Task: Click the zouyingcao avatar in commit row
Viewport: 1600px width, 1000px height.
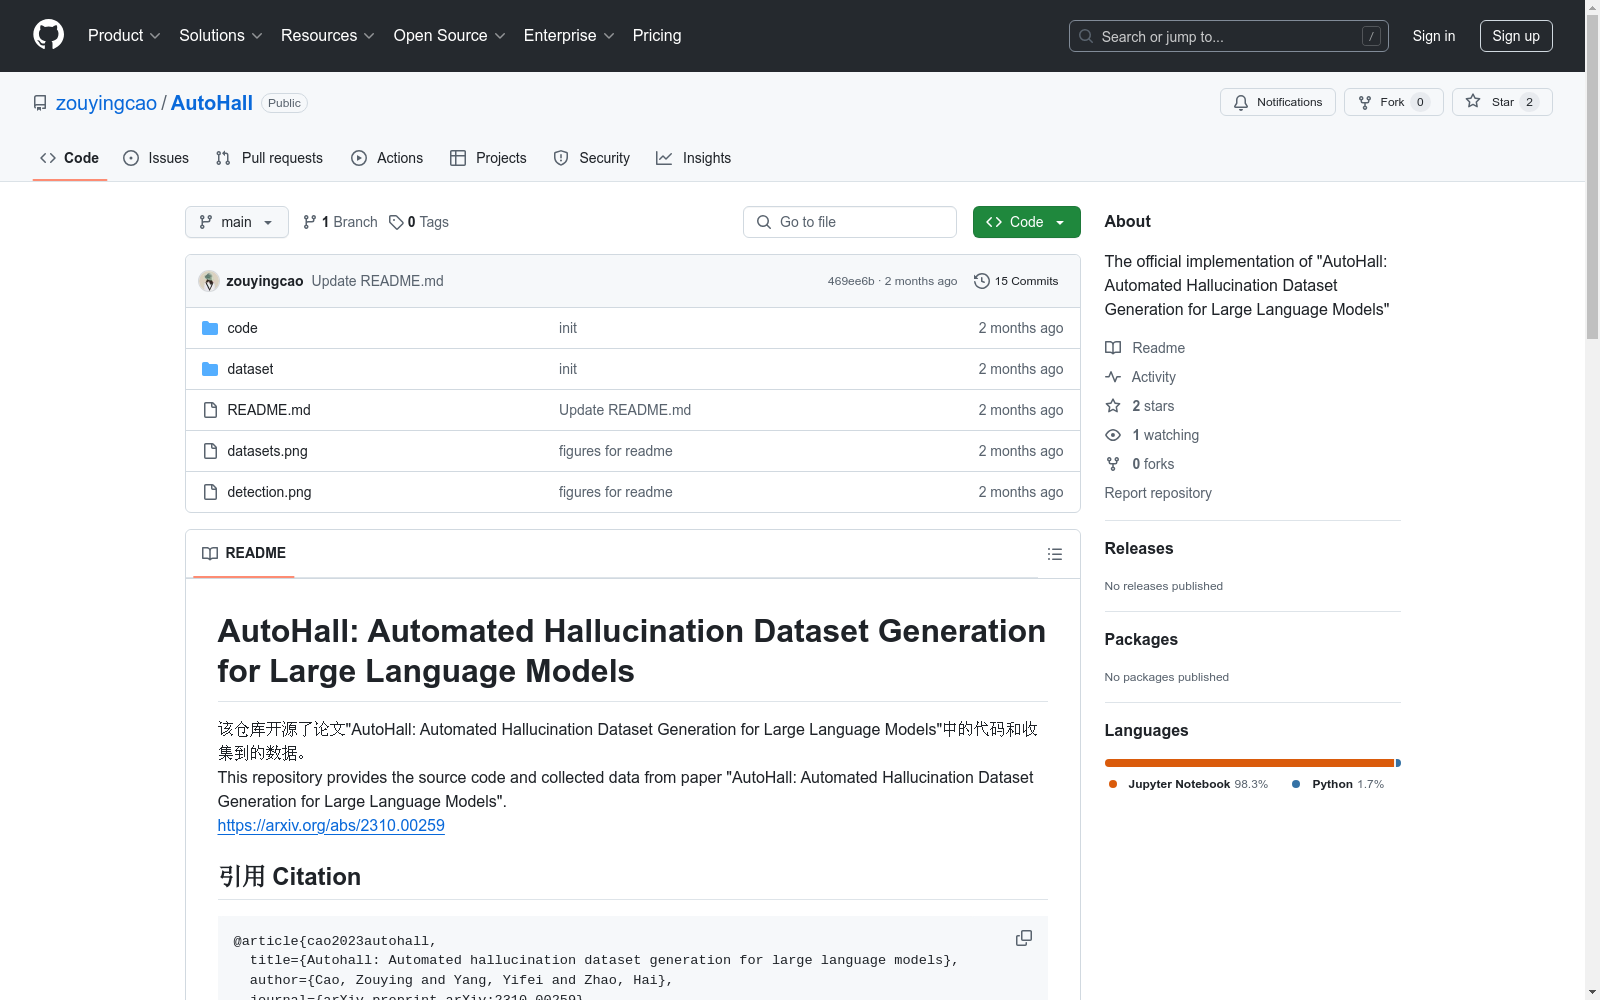Action: 209,281
